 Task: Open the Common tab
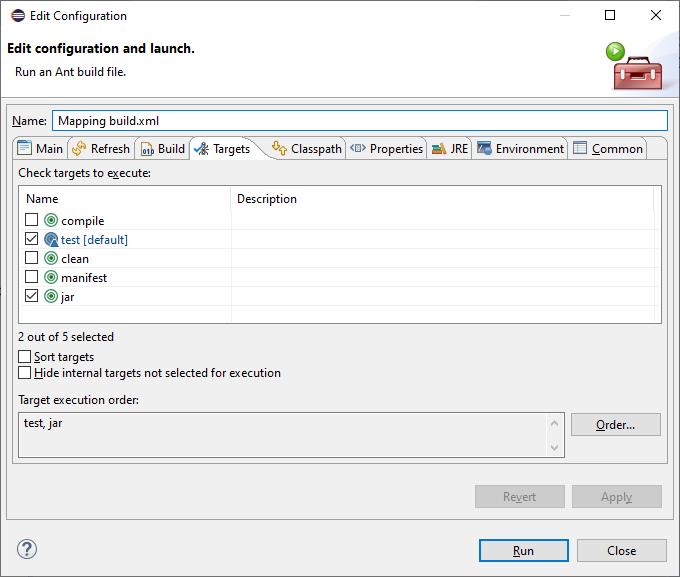tap(608, 149)
